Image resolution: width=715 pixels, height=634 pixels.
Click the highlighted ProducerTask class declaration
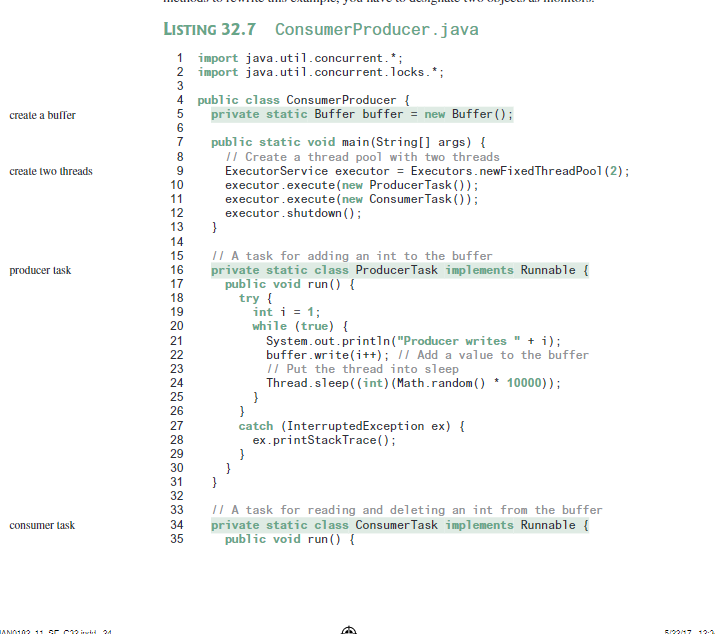(x=400, y=270)
